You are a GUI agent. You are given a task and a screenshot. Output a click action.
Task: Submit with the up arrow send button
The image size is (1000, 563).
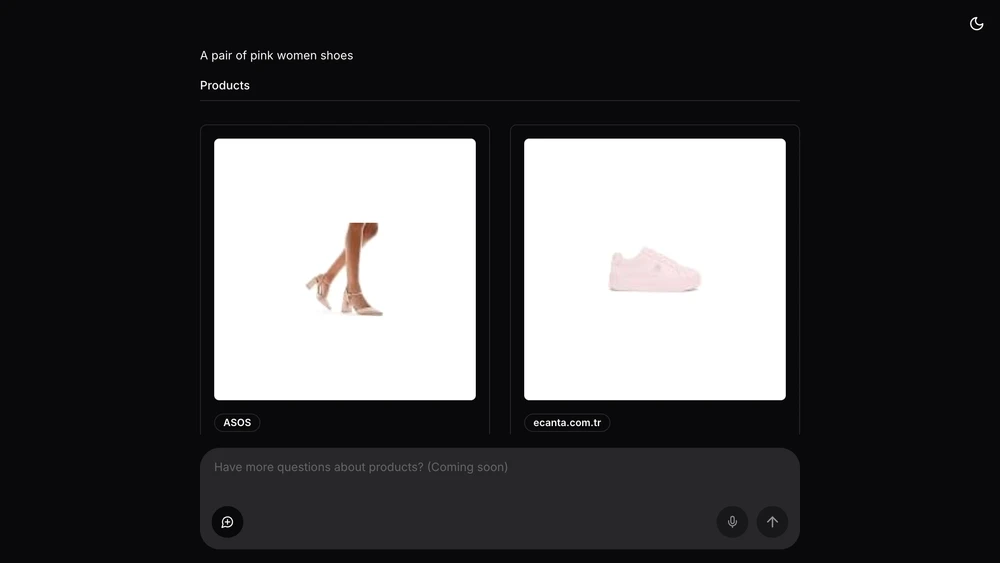click(x=772, y=522)
